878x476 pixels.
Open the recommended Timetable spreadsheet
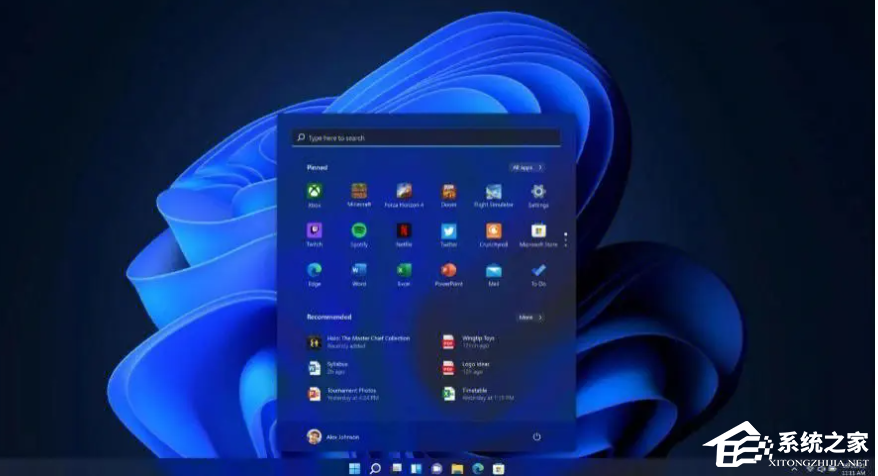click(470, 393)
